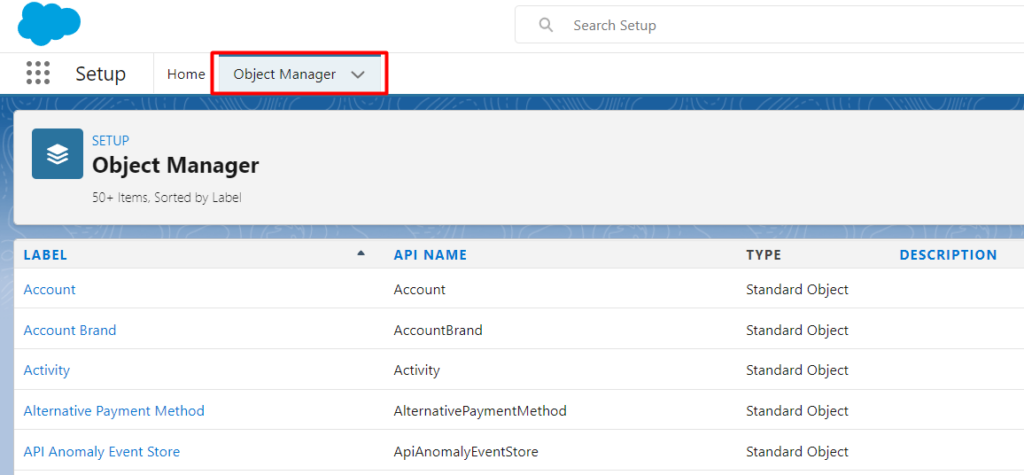The image size is (1024, 475).
Task: Select the Object Manager tab
Action: [x=284, y=74]
